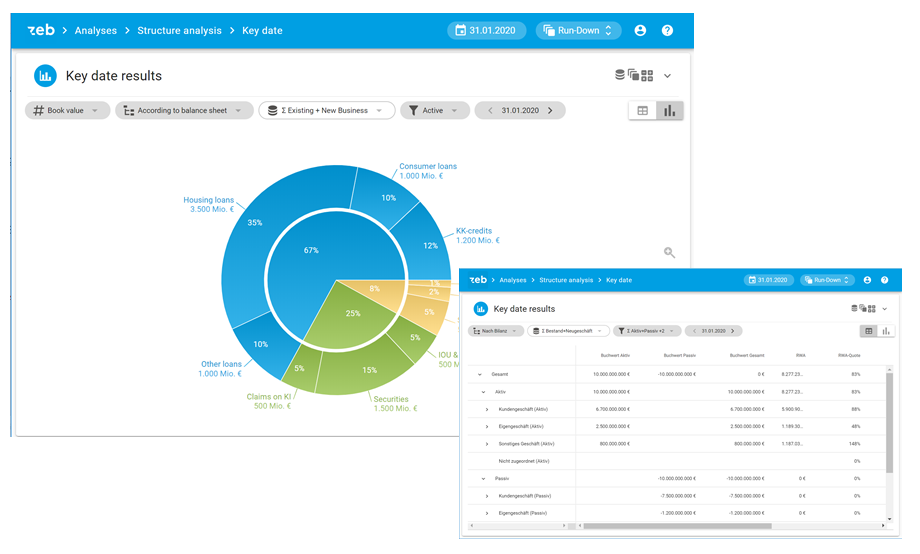Expand the Kundengeschäft (Aktiv) row
The width and height of the screenshot is (920, 554).
click(x=487, y=409)
